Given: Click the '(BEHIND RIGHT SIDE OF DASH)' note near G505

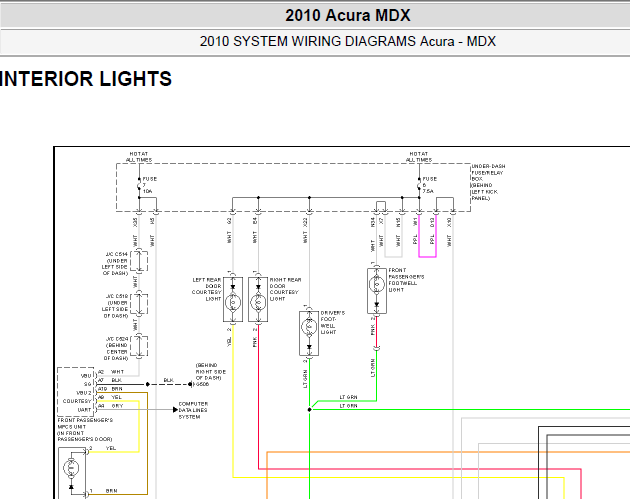Looking at the screenshot, I should click(x=211, y=372).
